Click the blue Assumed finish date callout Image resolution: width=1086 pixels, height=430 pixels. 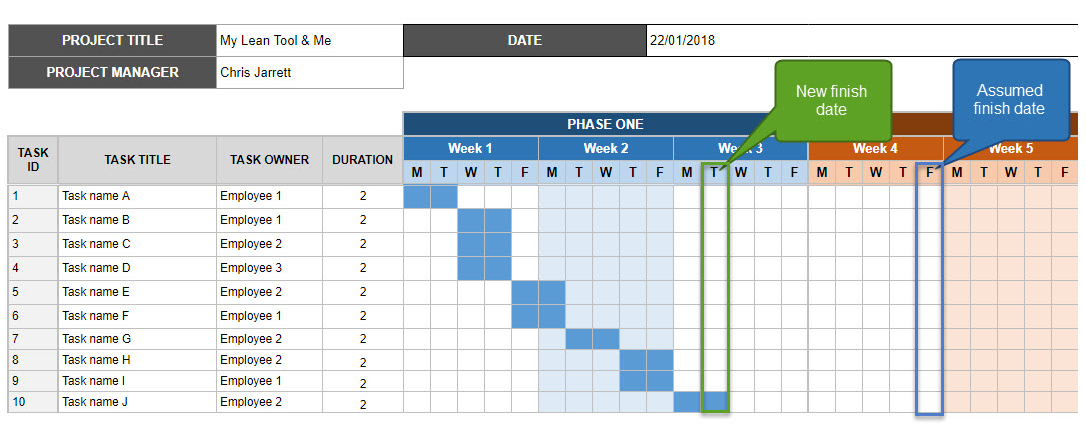click(x=1011, y=100)
